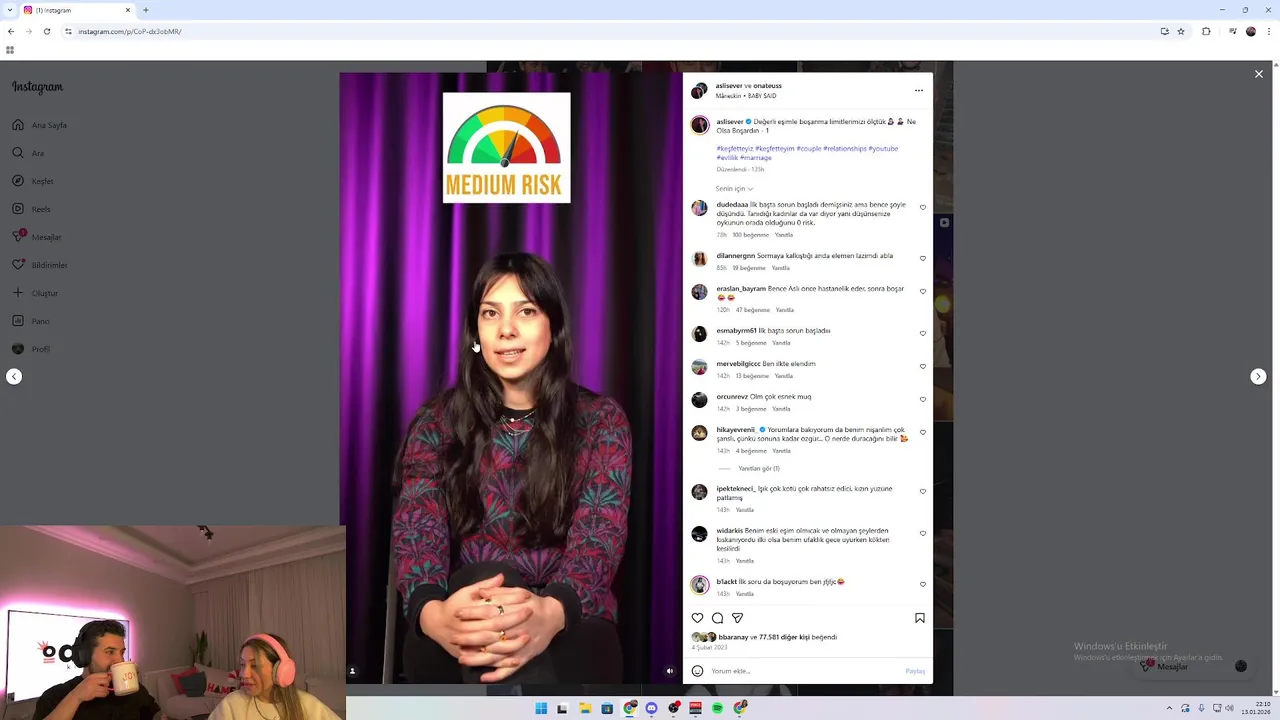This screenshot has width=1280, height=720.
Task: Like mervebilgiccc's comment
Action: pyautogui.click(x=923, y=366)
